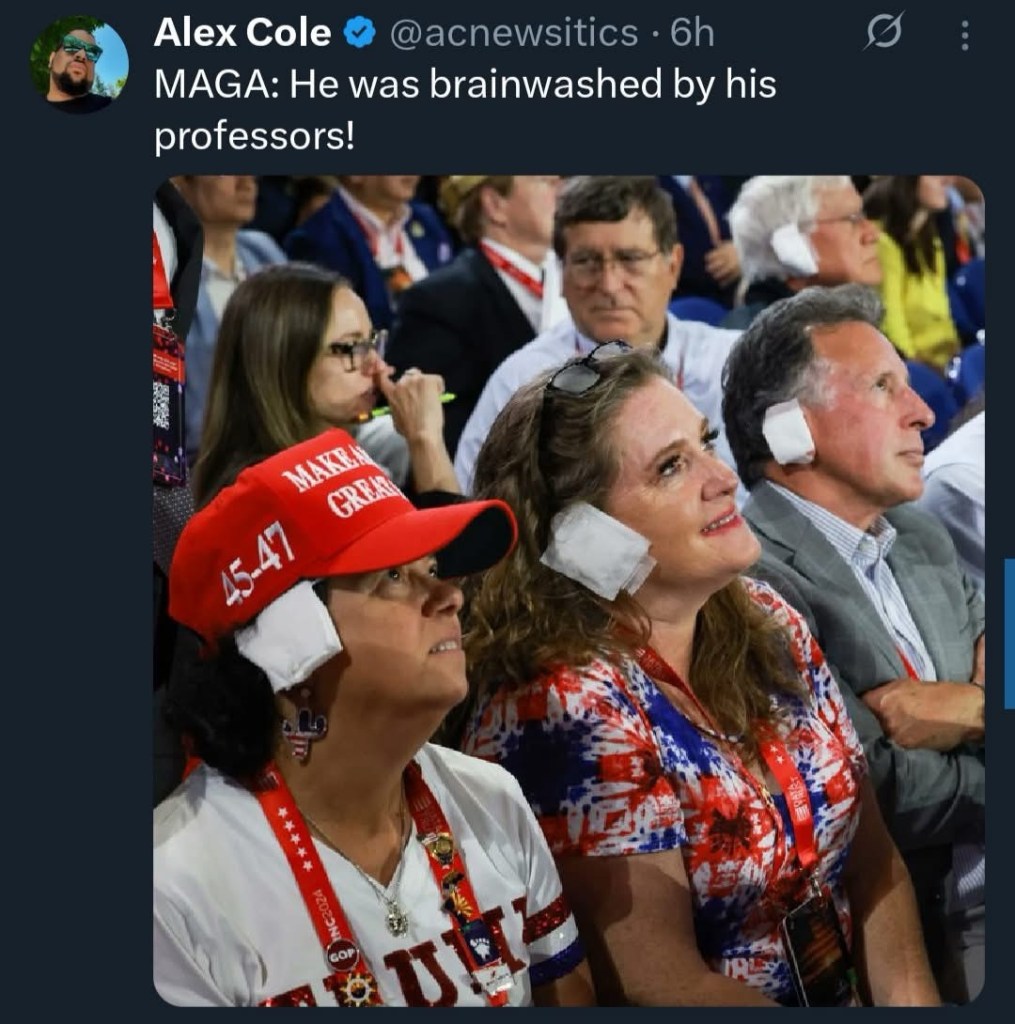Open the @acnewsitics handle link
The image size is (1015, 1024).
pyautogui.click(x=513, y=34)
